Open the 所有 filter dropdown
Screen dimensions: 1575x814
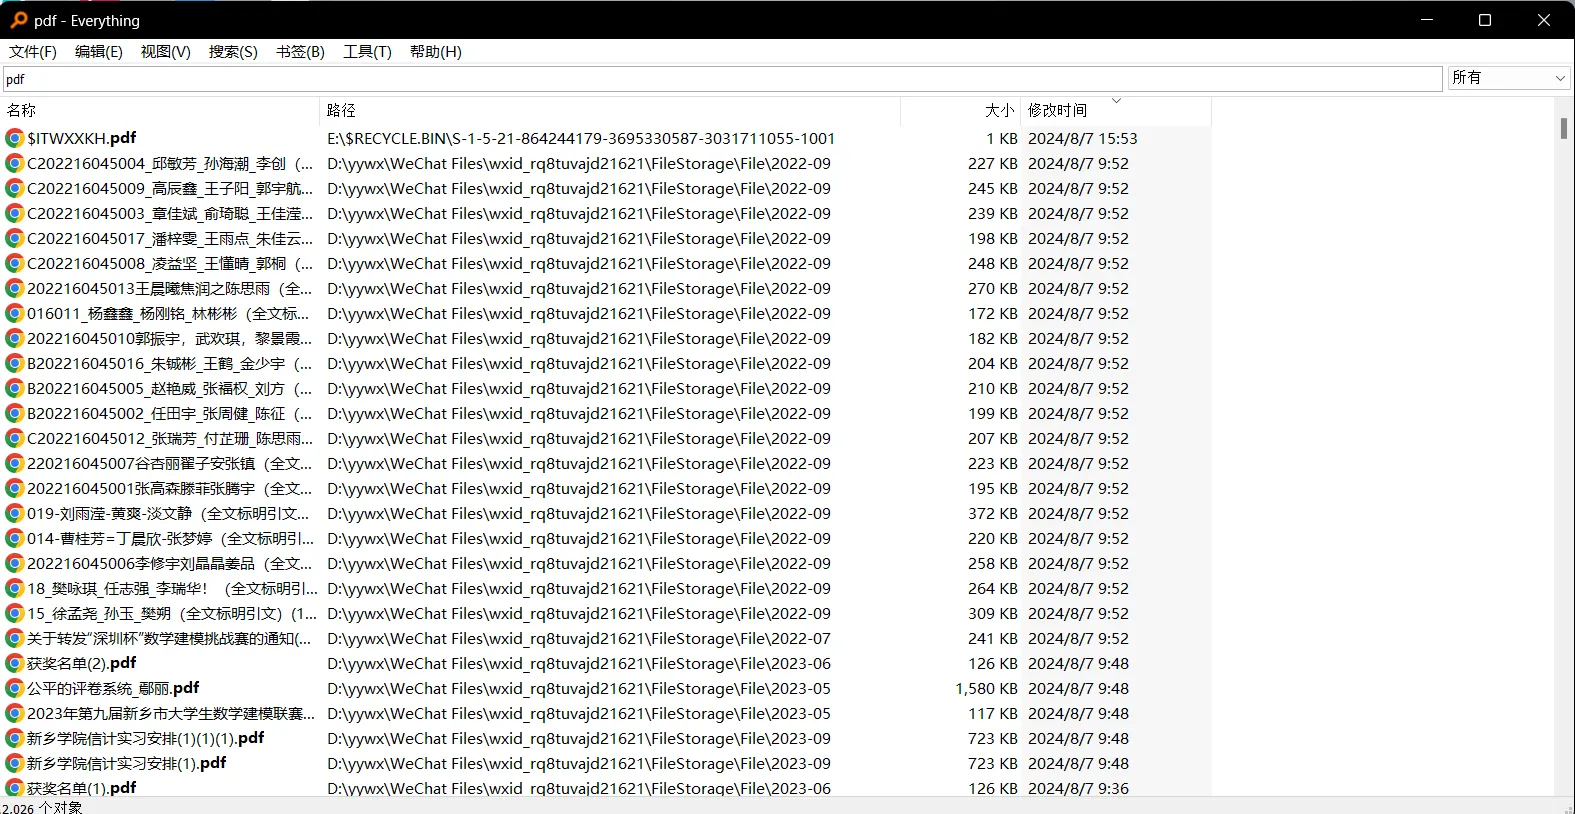[1508, 78]
